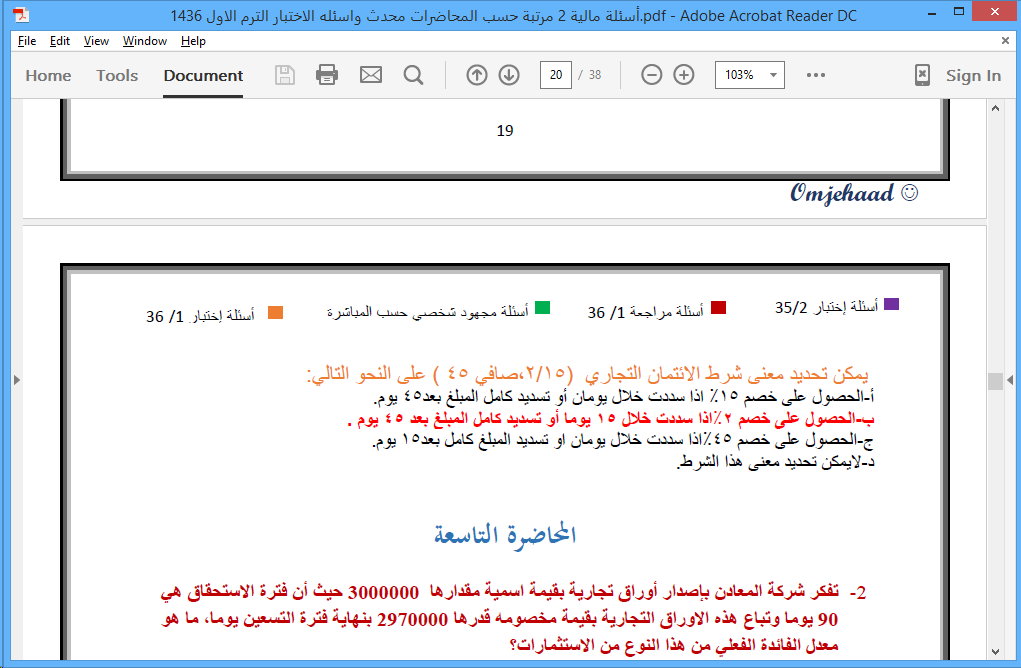This screenshot has width=1021, height=668.
Task: Click answer option أ-الحصول على خصم ١٥٪
Action: [624, 396]
